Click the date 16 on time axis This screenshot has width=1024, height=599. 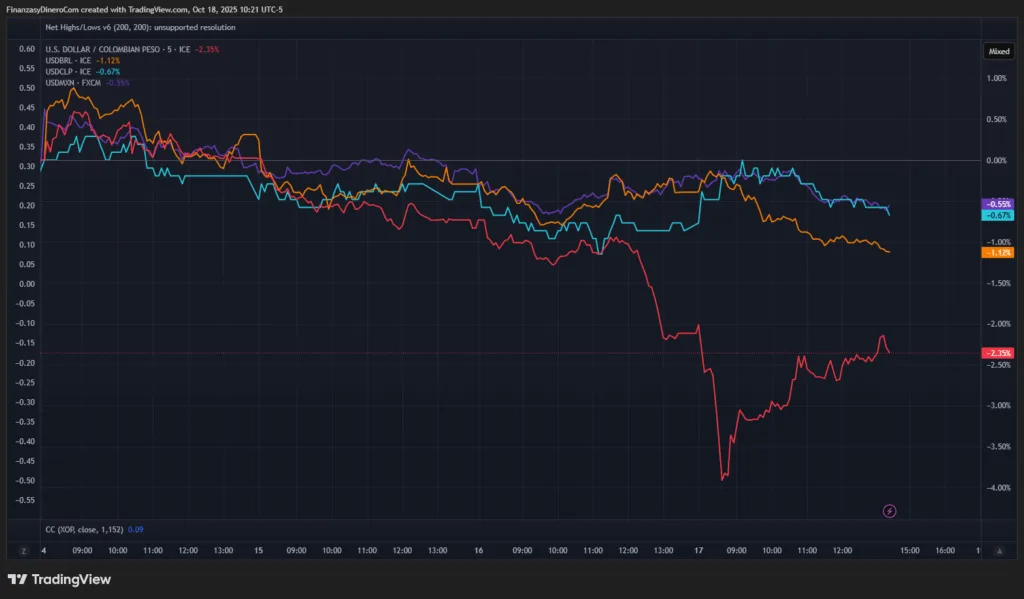click(x=479, y=550)
